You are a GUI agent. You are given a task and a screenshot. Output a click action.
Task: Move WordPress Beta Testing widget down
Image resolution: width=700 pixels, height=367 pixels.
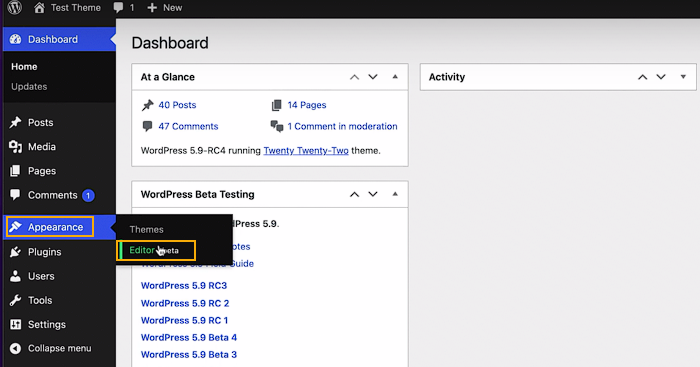coord(373,194)
